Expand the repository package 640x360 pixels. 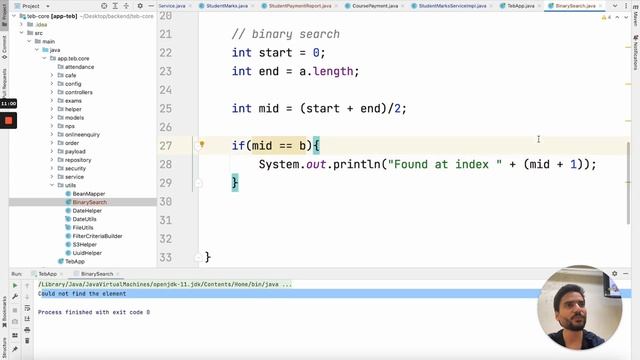pos(52,160)
